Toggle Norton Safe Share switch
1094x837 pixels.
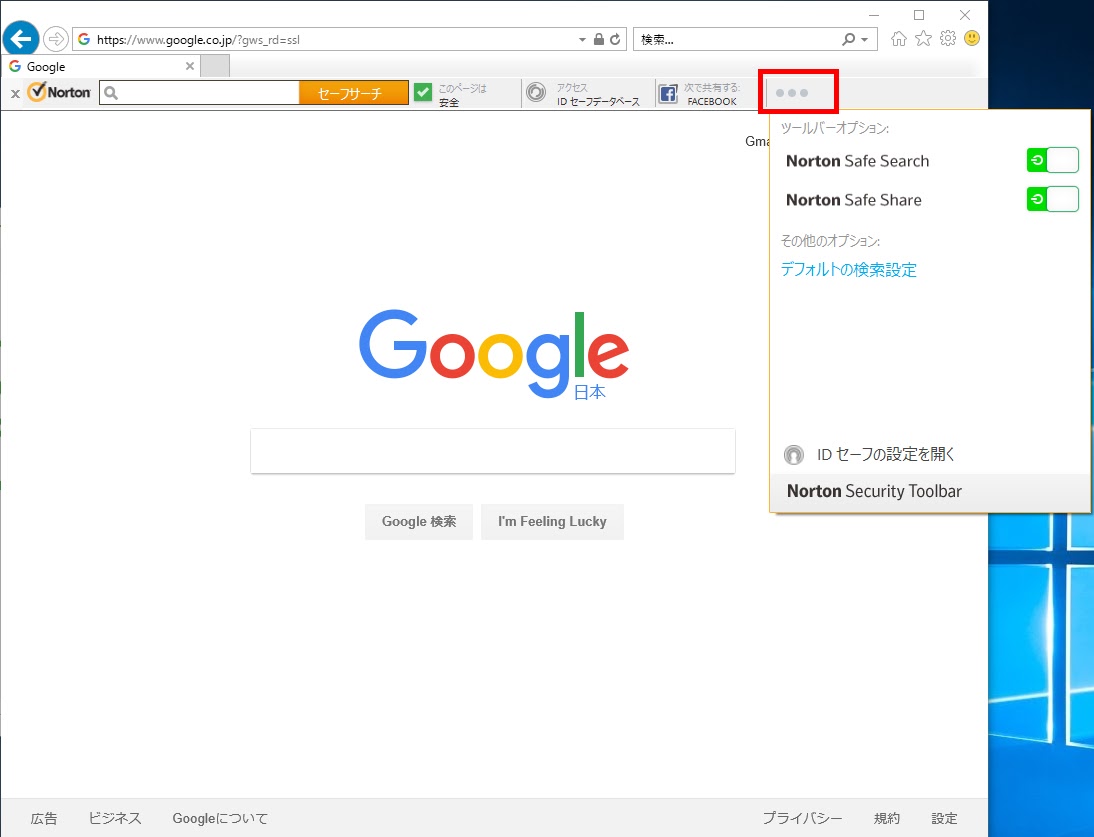[1053, 199]
